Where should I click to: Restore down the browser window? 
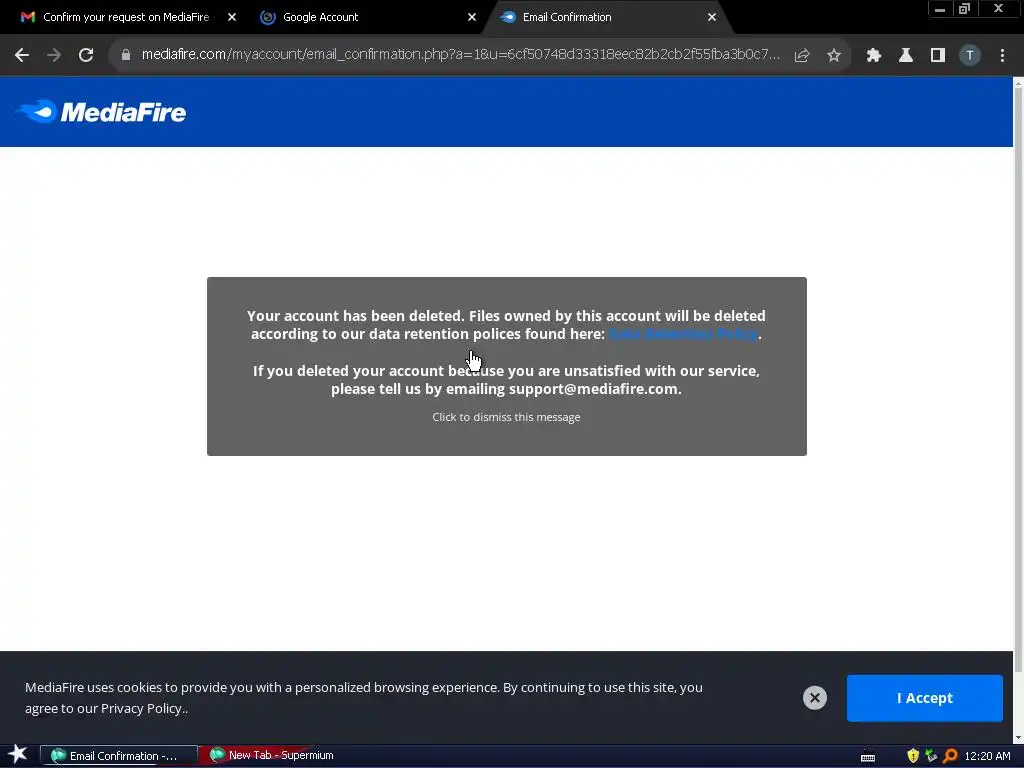click(x=965, y=9)
